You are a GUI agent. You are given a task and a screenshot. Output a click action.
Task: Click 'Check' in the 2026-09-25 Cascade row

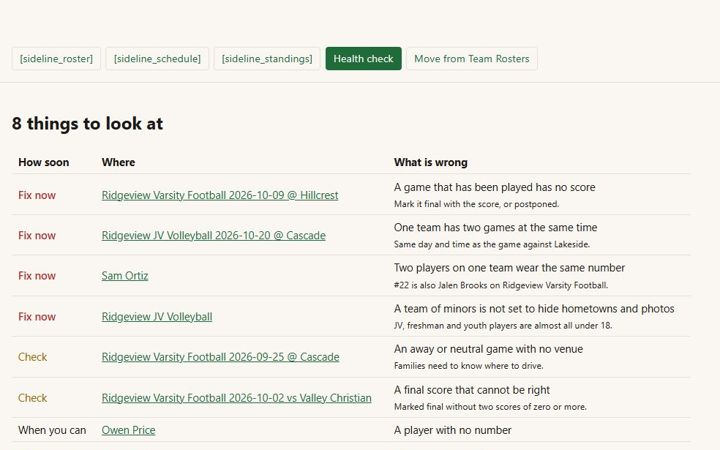(33, 357)
